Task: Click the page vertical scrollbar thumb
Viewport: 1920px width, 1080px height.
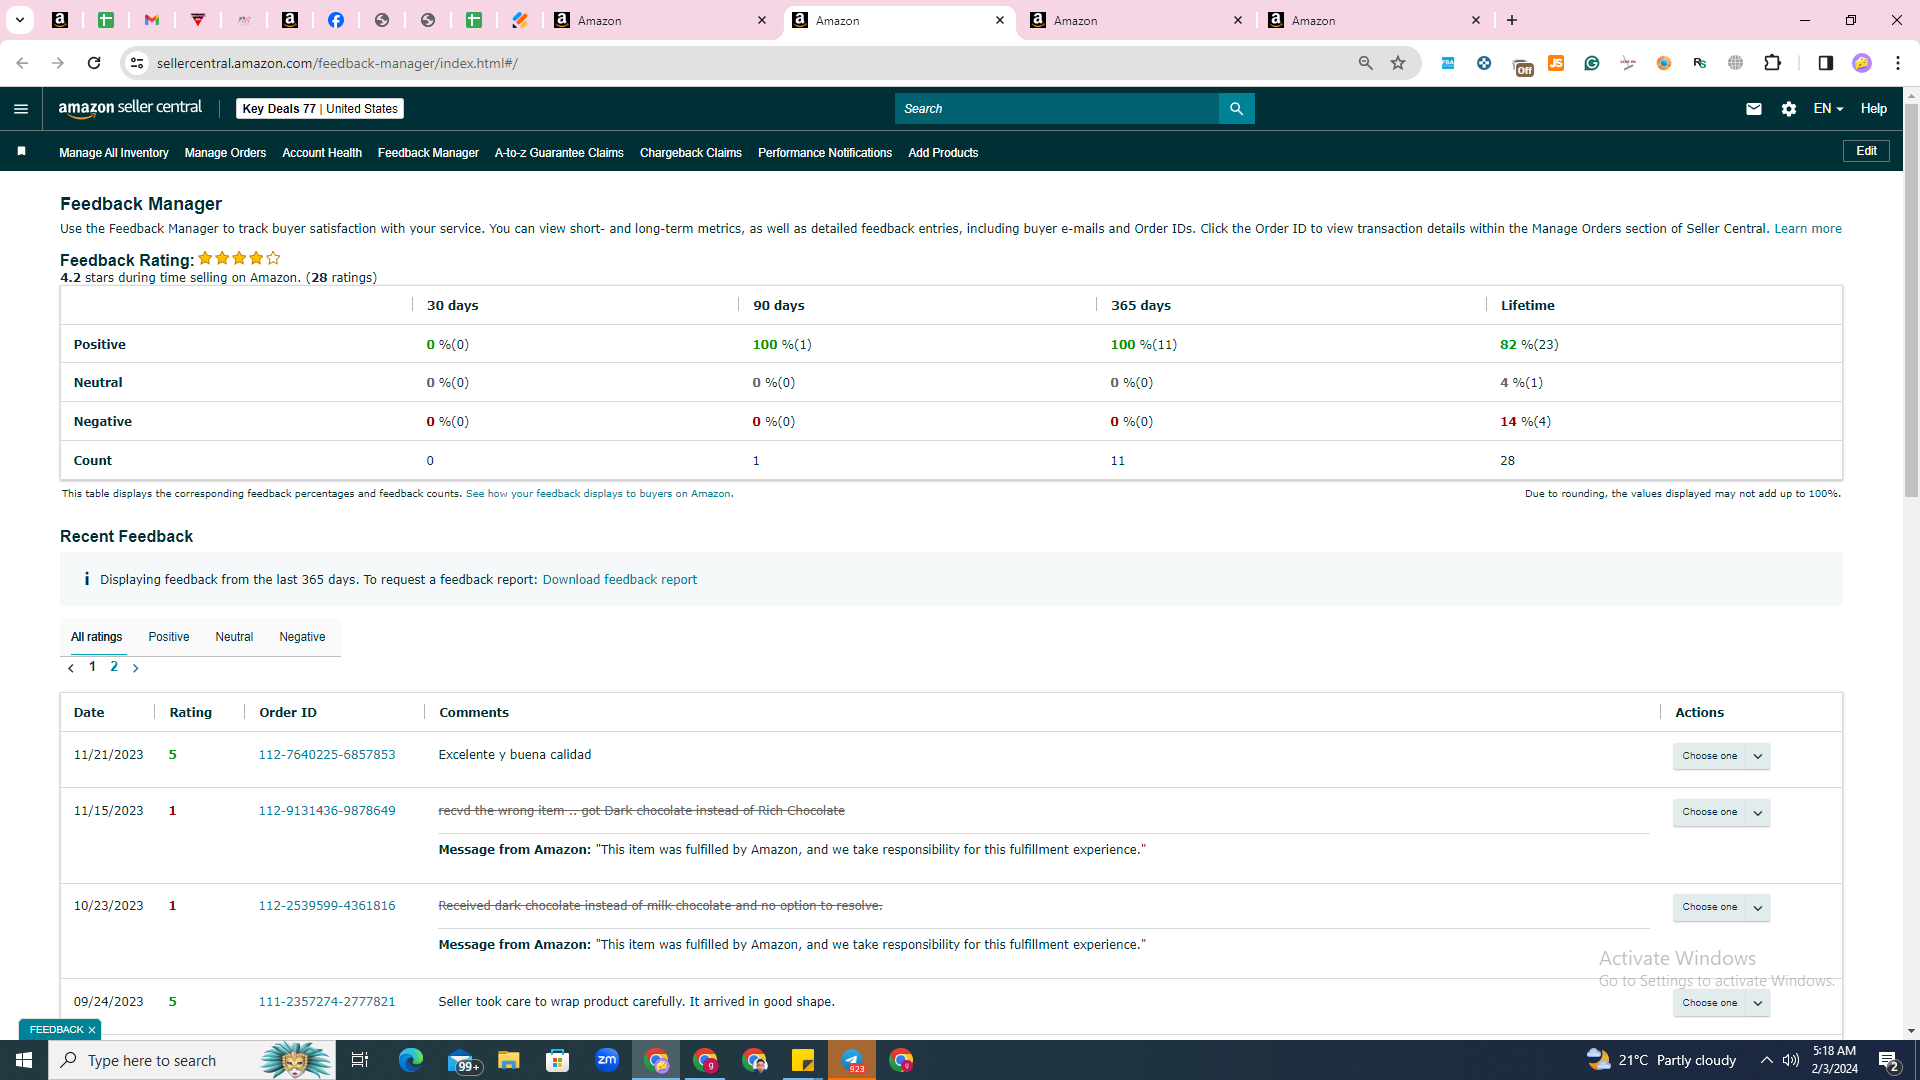Action: [1911, 300]
